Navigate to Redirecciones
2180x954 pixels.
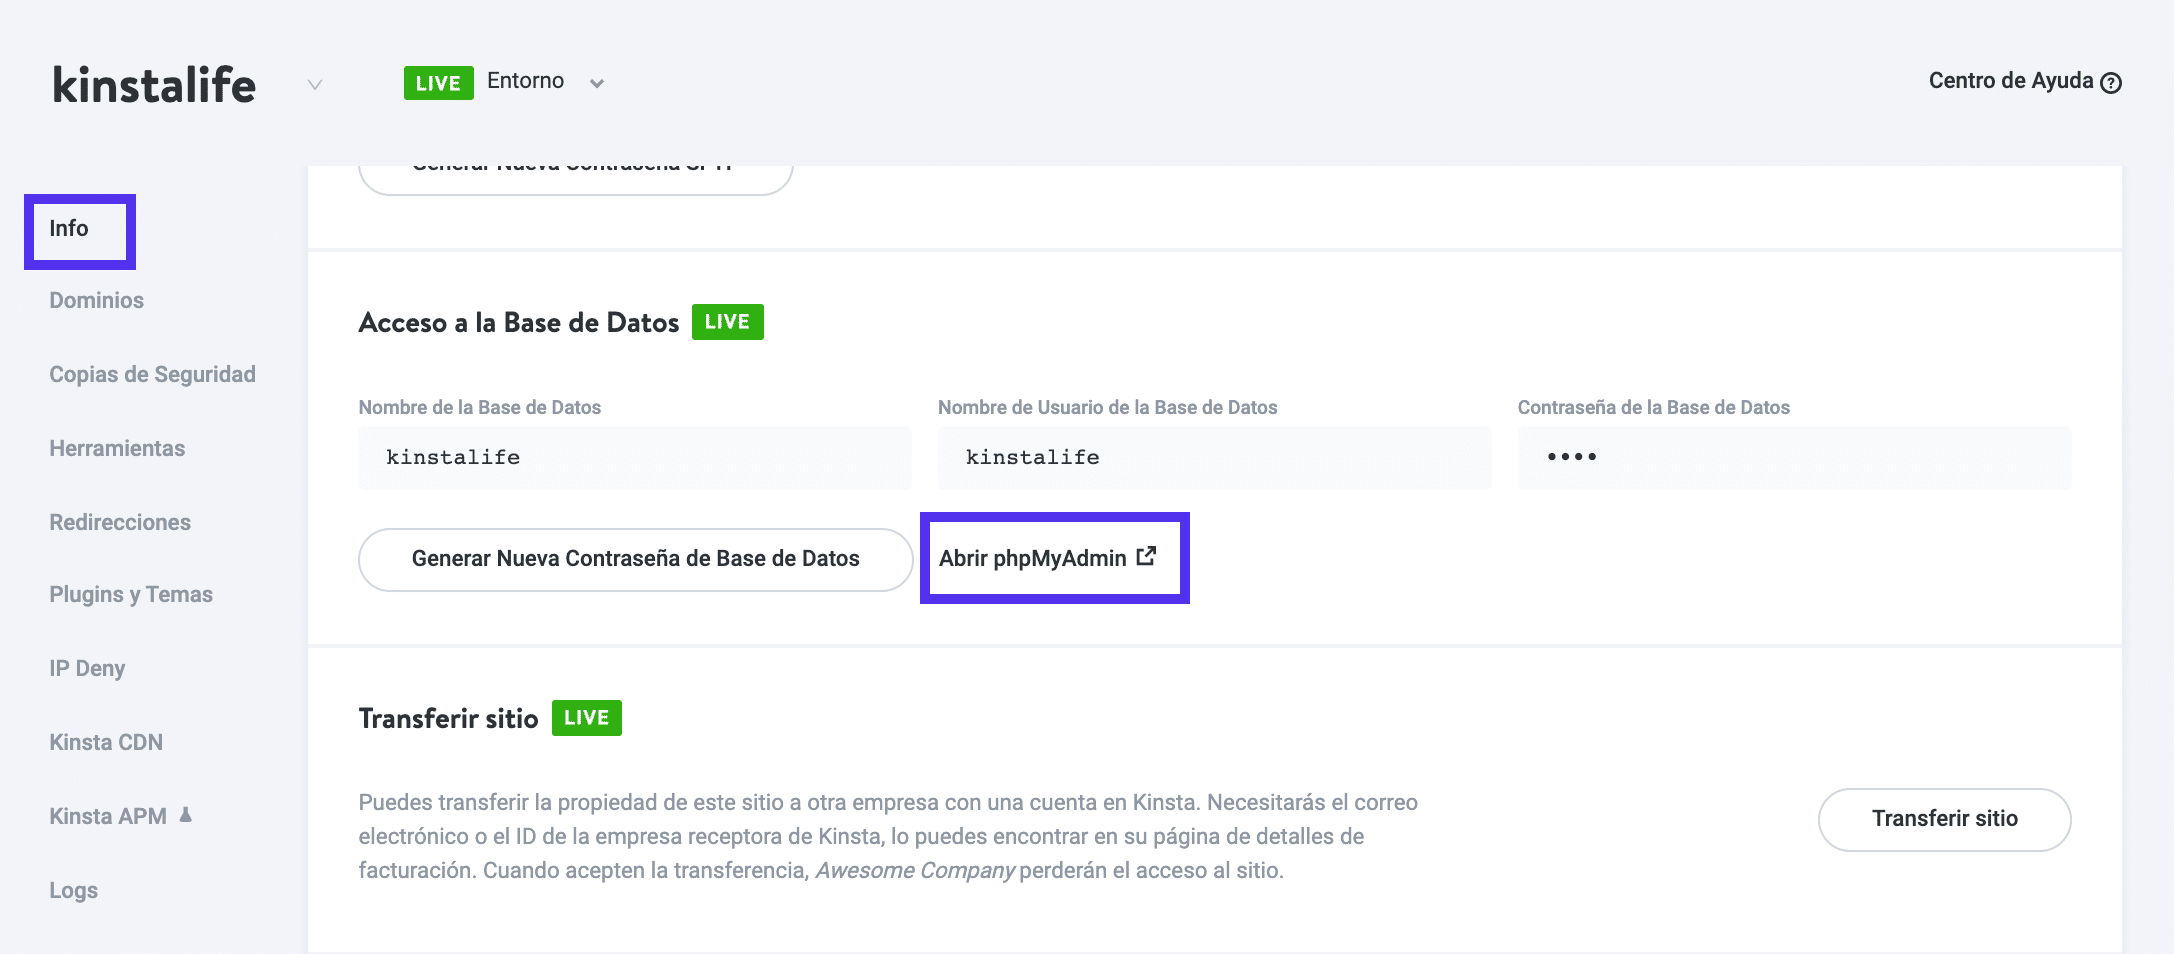120,523
